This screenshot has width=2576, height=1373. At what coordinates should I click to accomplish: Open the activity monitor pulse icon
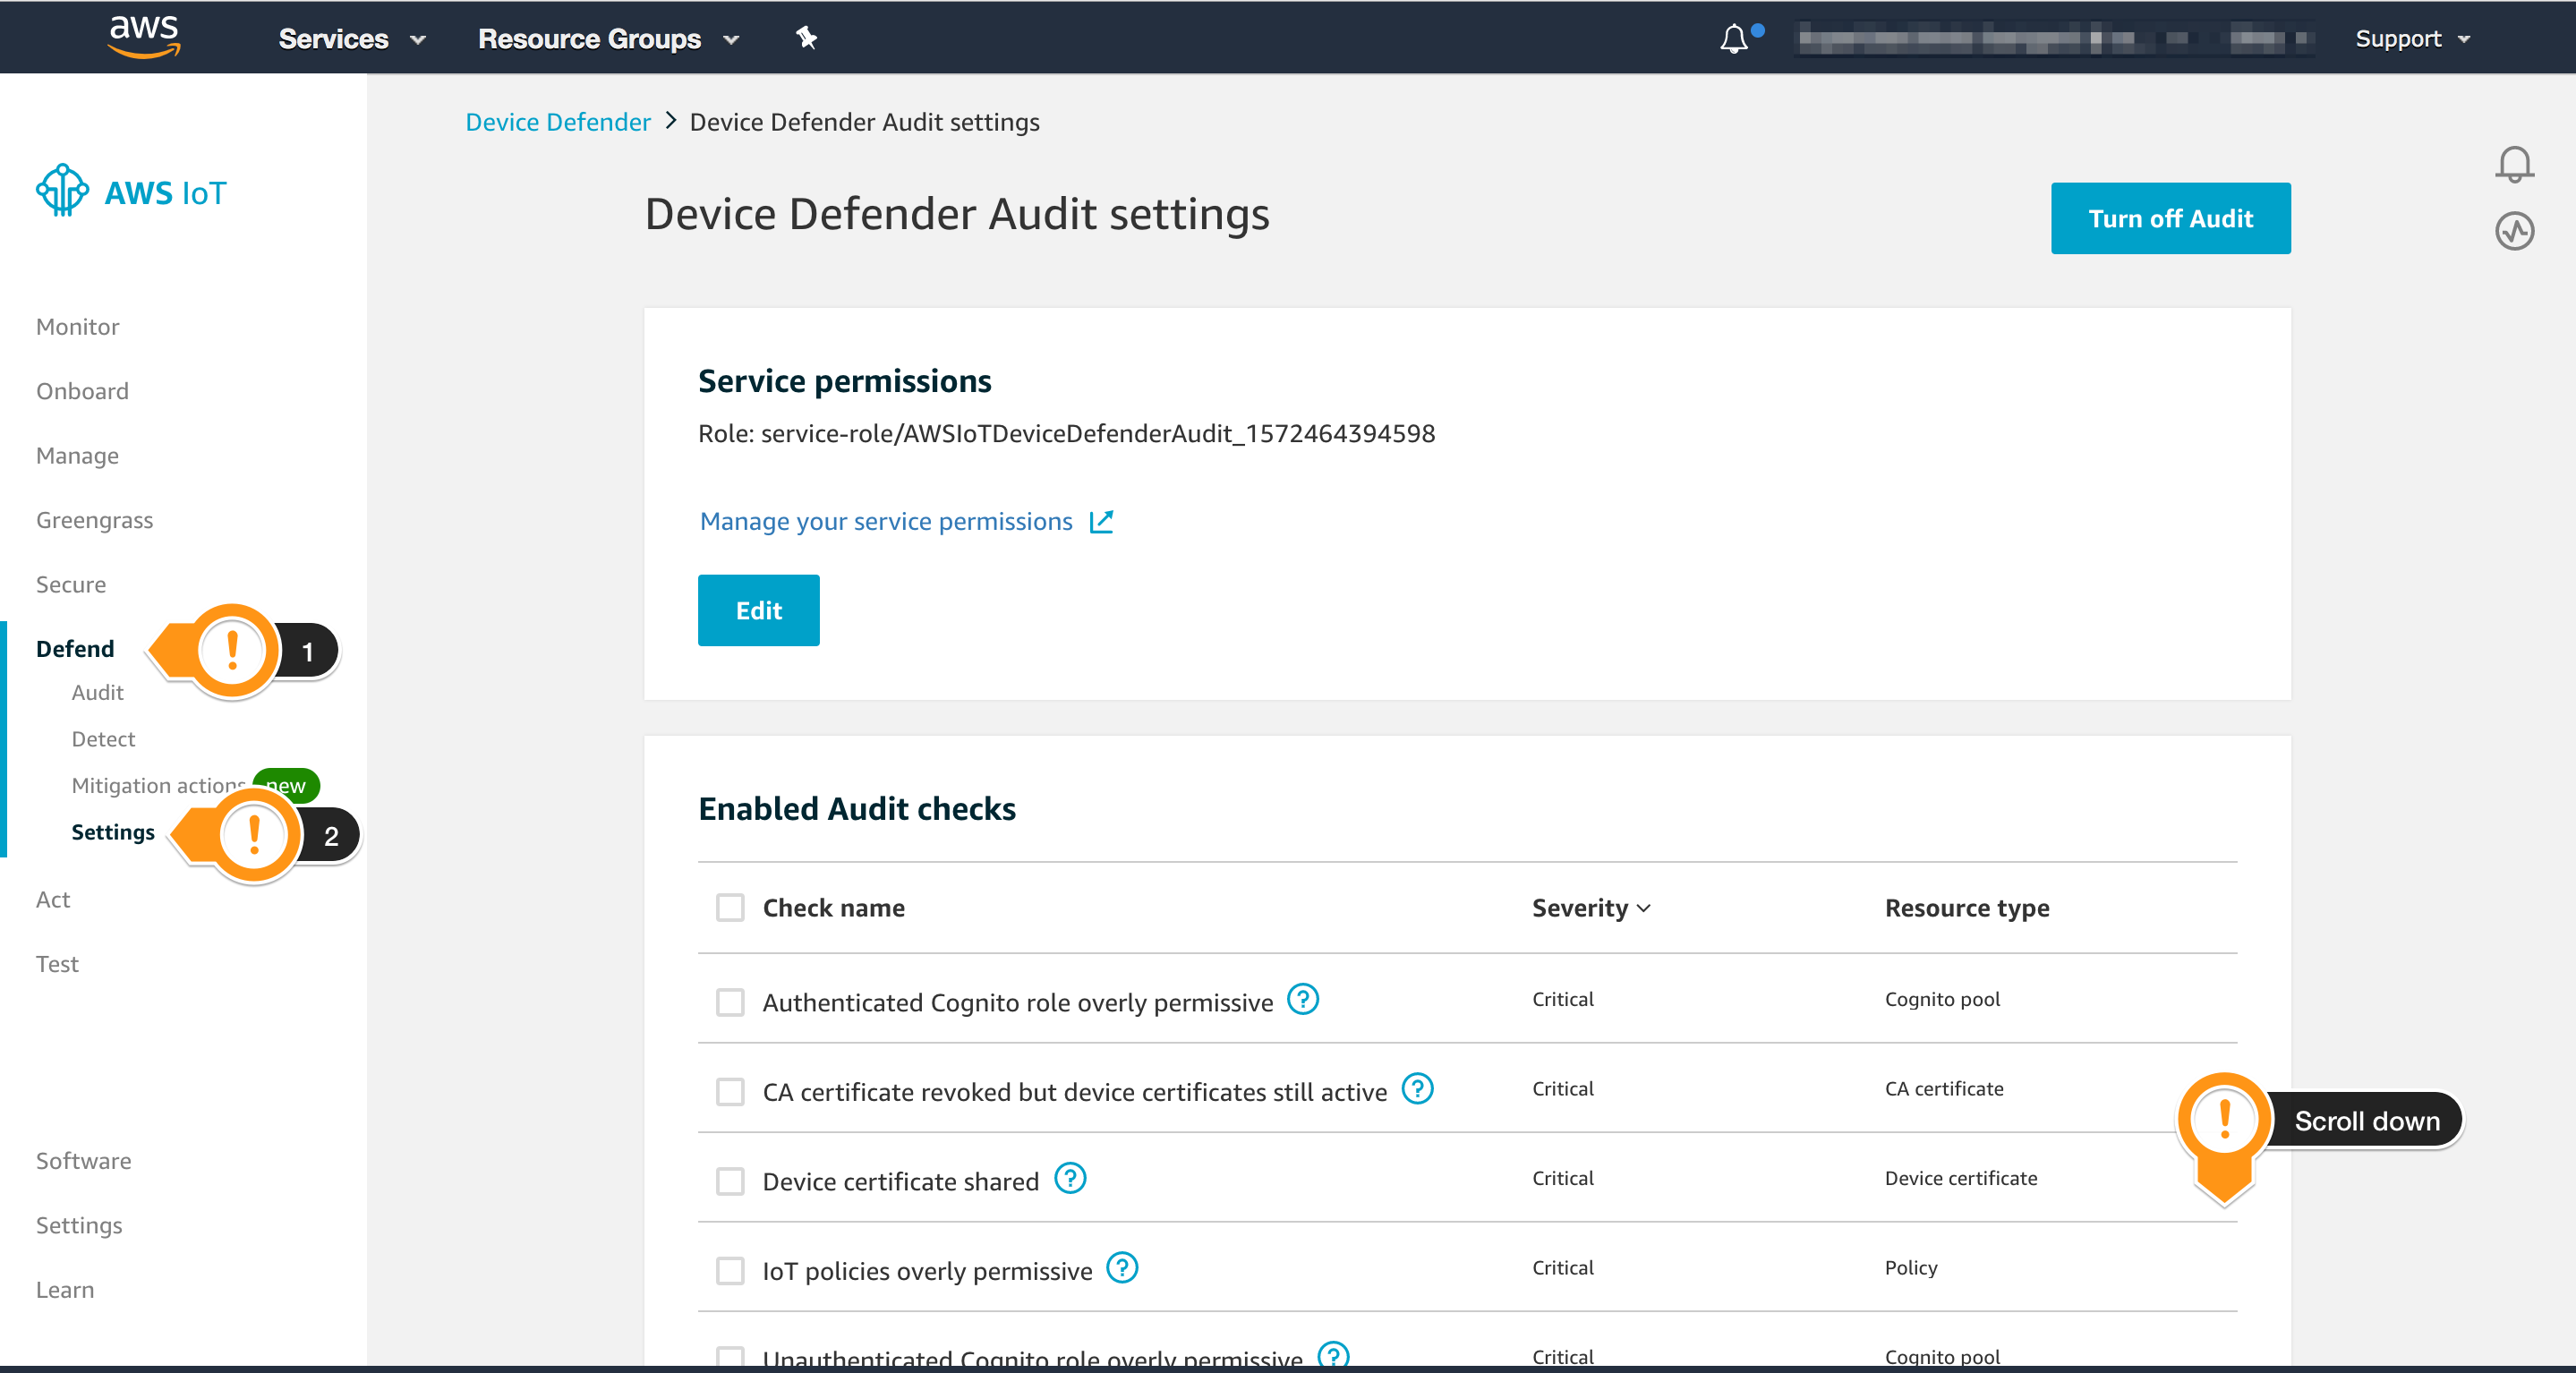(2514, 231)
